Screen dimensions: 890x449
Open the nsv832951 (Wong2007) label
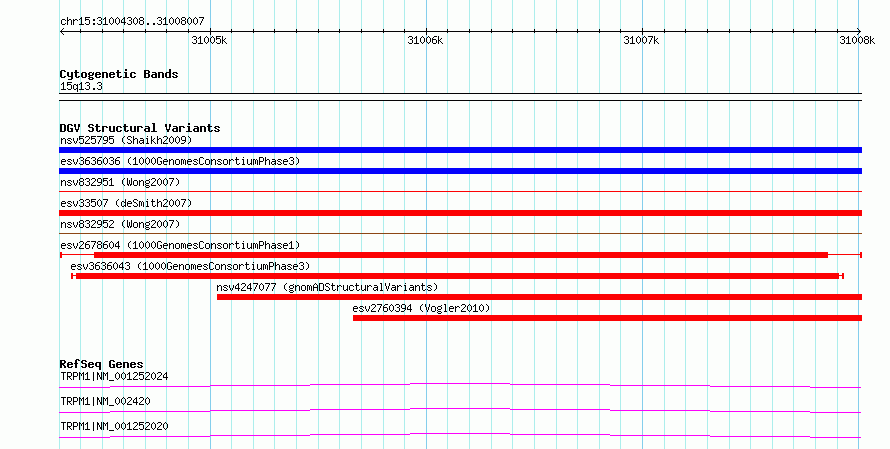pyautogui.click(x=120, y=182)
